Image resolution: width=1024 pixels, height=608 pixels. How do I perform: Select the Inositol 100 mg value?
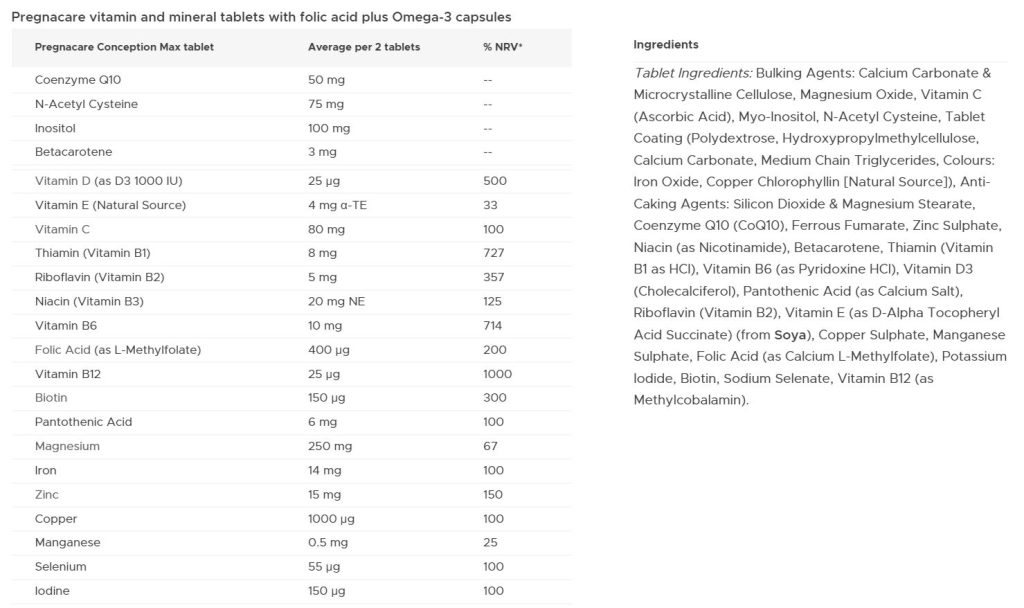click(328, 128)
